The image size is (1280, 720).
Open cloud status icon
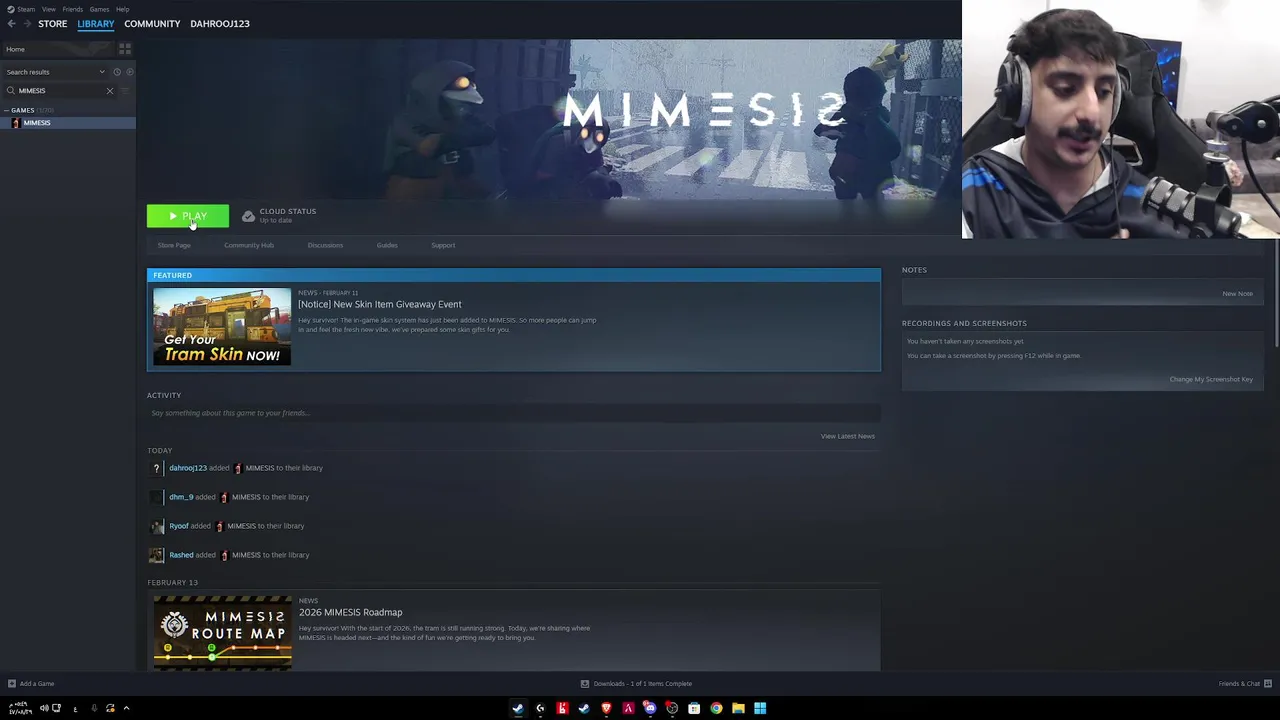click(248, 216)
